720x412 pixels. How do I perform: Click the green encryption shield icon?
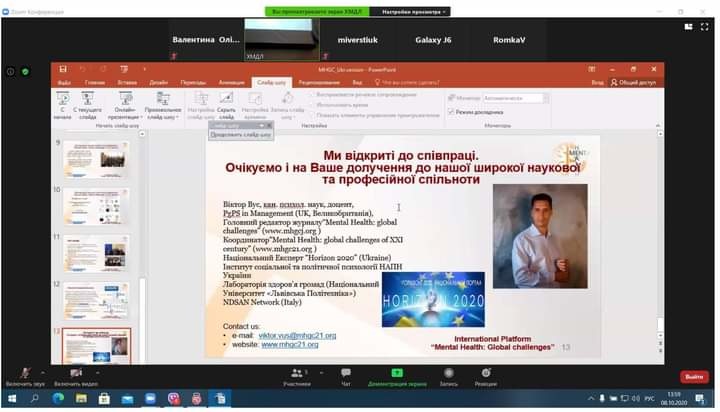click(25, 71)
